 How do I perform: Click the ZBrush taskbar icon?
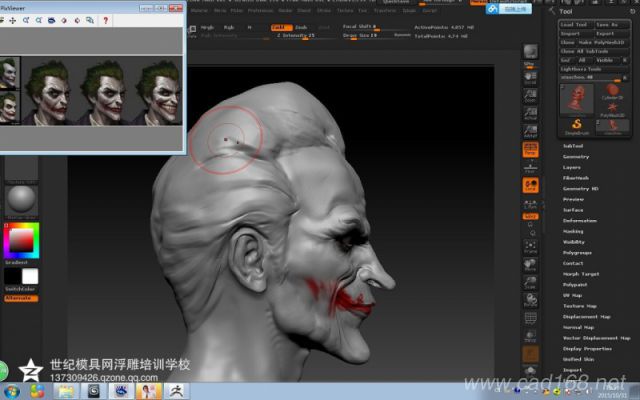[176, 391]
